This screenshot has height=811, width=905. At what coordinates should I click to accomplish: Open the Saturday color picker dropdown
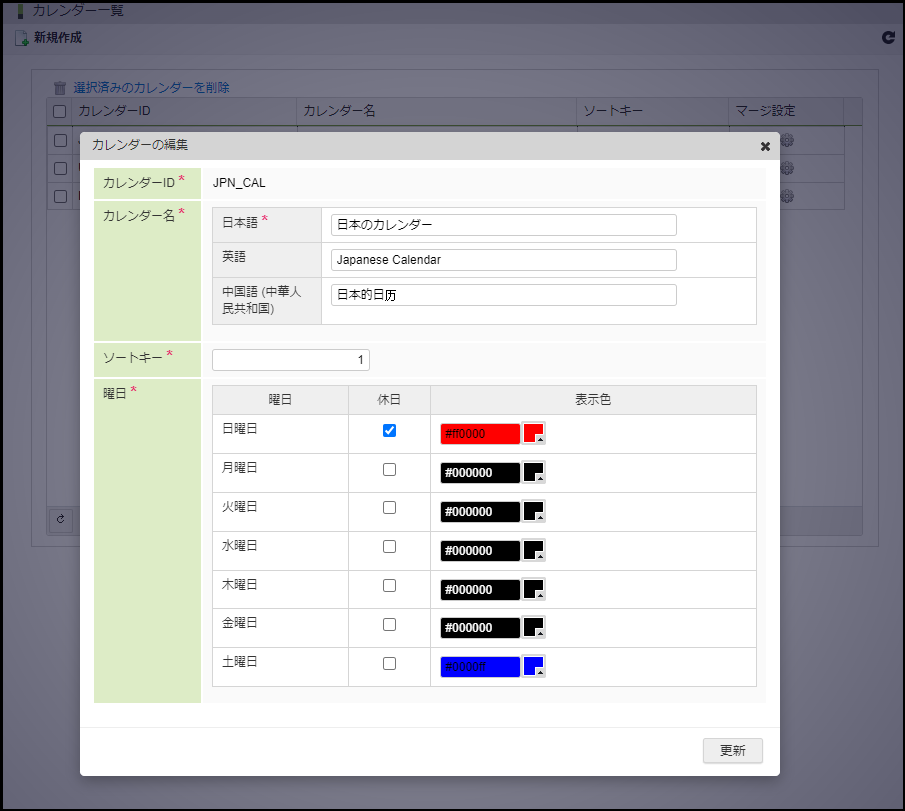(x=534, y=666)
